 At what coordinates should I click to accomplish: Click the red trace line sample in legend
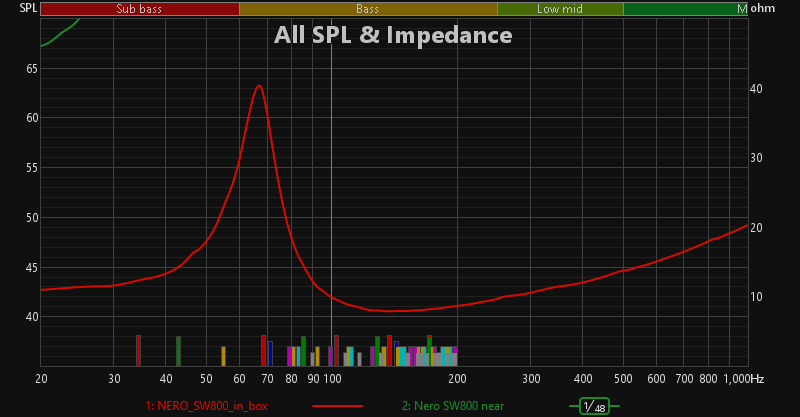point(337,406)
